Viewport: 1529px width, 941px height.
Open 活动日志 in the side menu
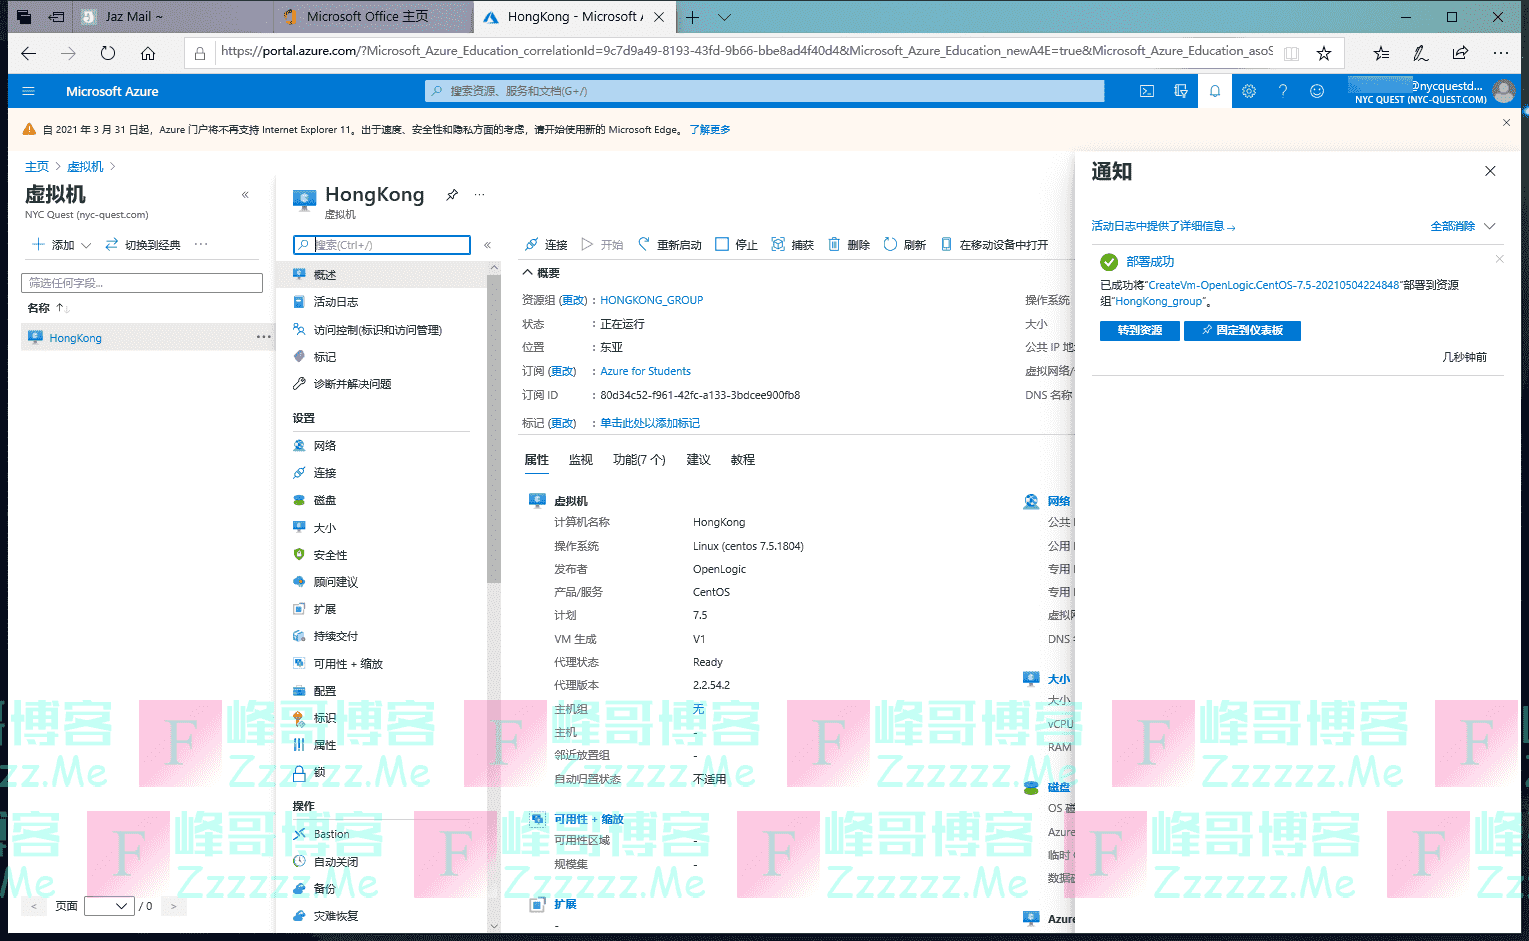point(335,302)
